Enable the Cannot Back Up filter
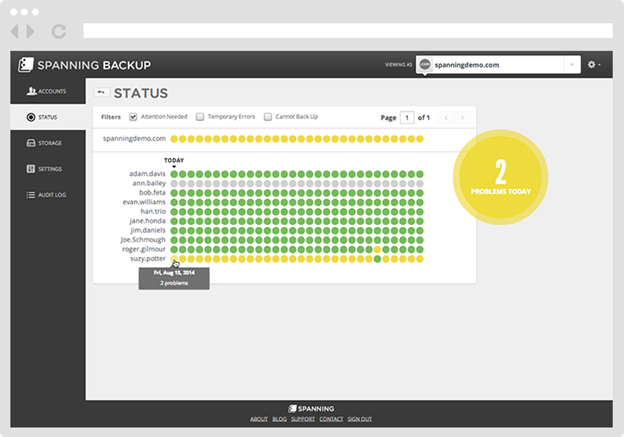This screenshot has width=624, height=437. click(268, 117)
